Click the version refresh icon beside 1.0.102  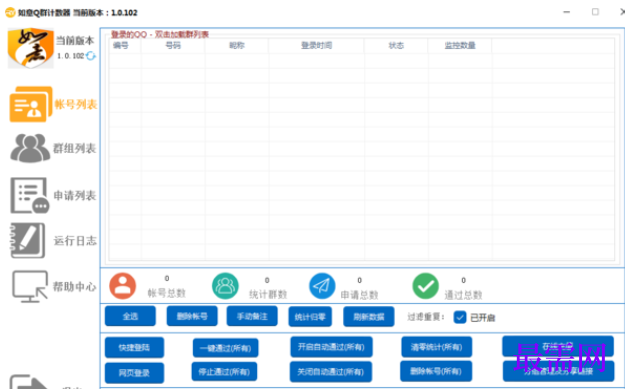[x=90, y=56]
